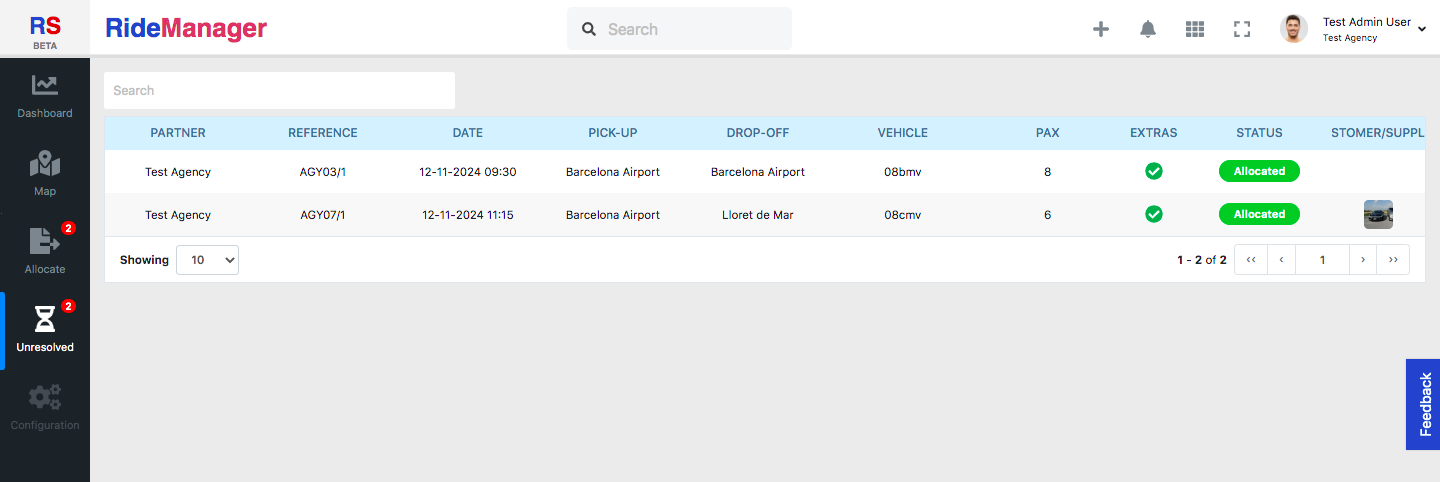Sort the table by DATE column header
Screen dimensions: 1440x482
pyautogui.click(x=467, y=133)
